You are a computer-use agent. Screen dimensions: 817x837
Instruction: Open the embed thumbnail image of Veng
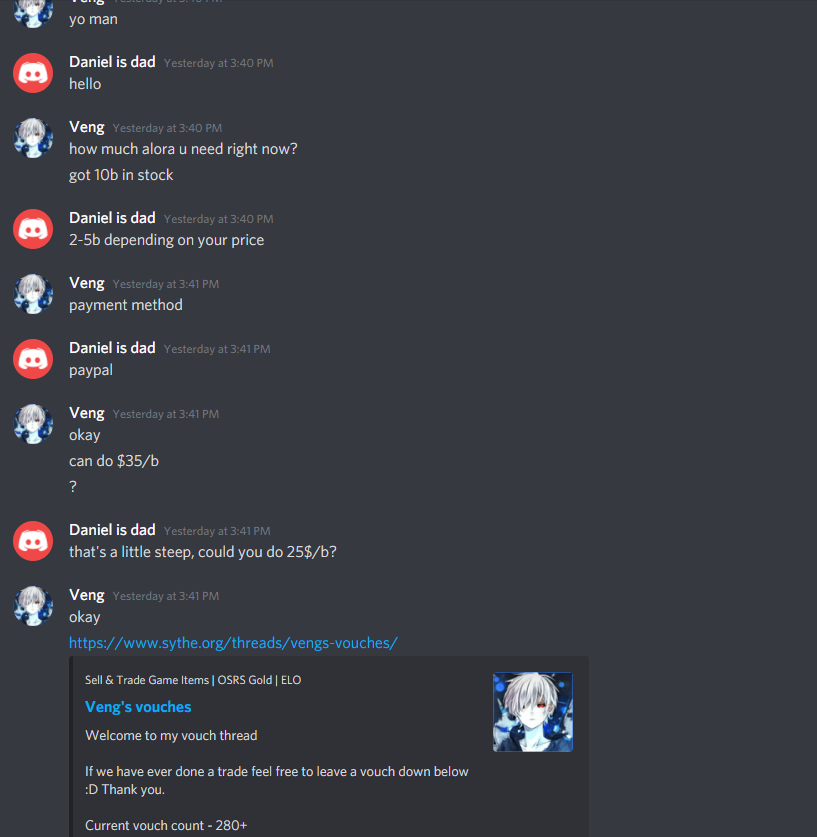(533, 712)
